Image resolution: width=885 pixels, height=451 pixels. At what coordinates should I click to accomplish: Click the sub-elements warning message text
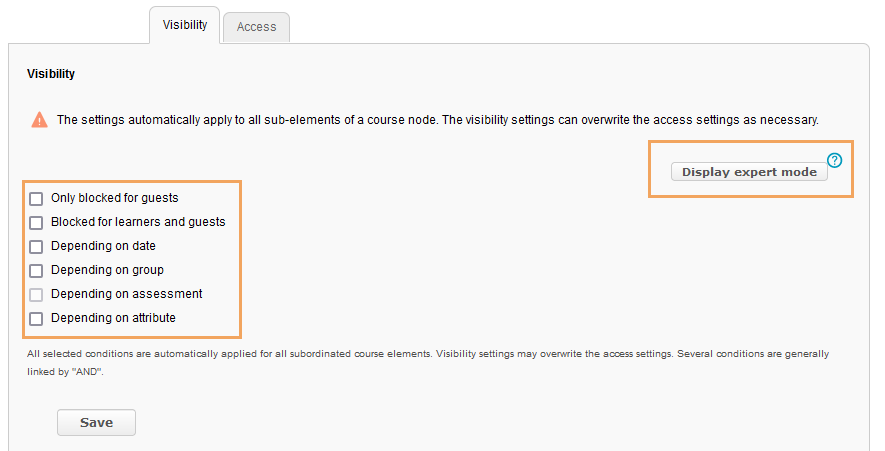tap(437, 120)
